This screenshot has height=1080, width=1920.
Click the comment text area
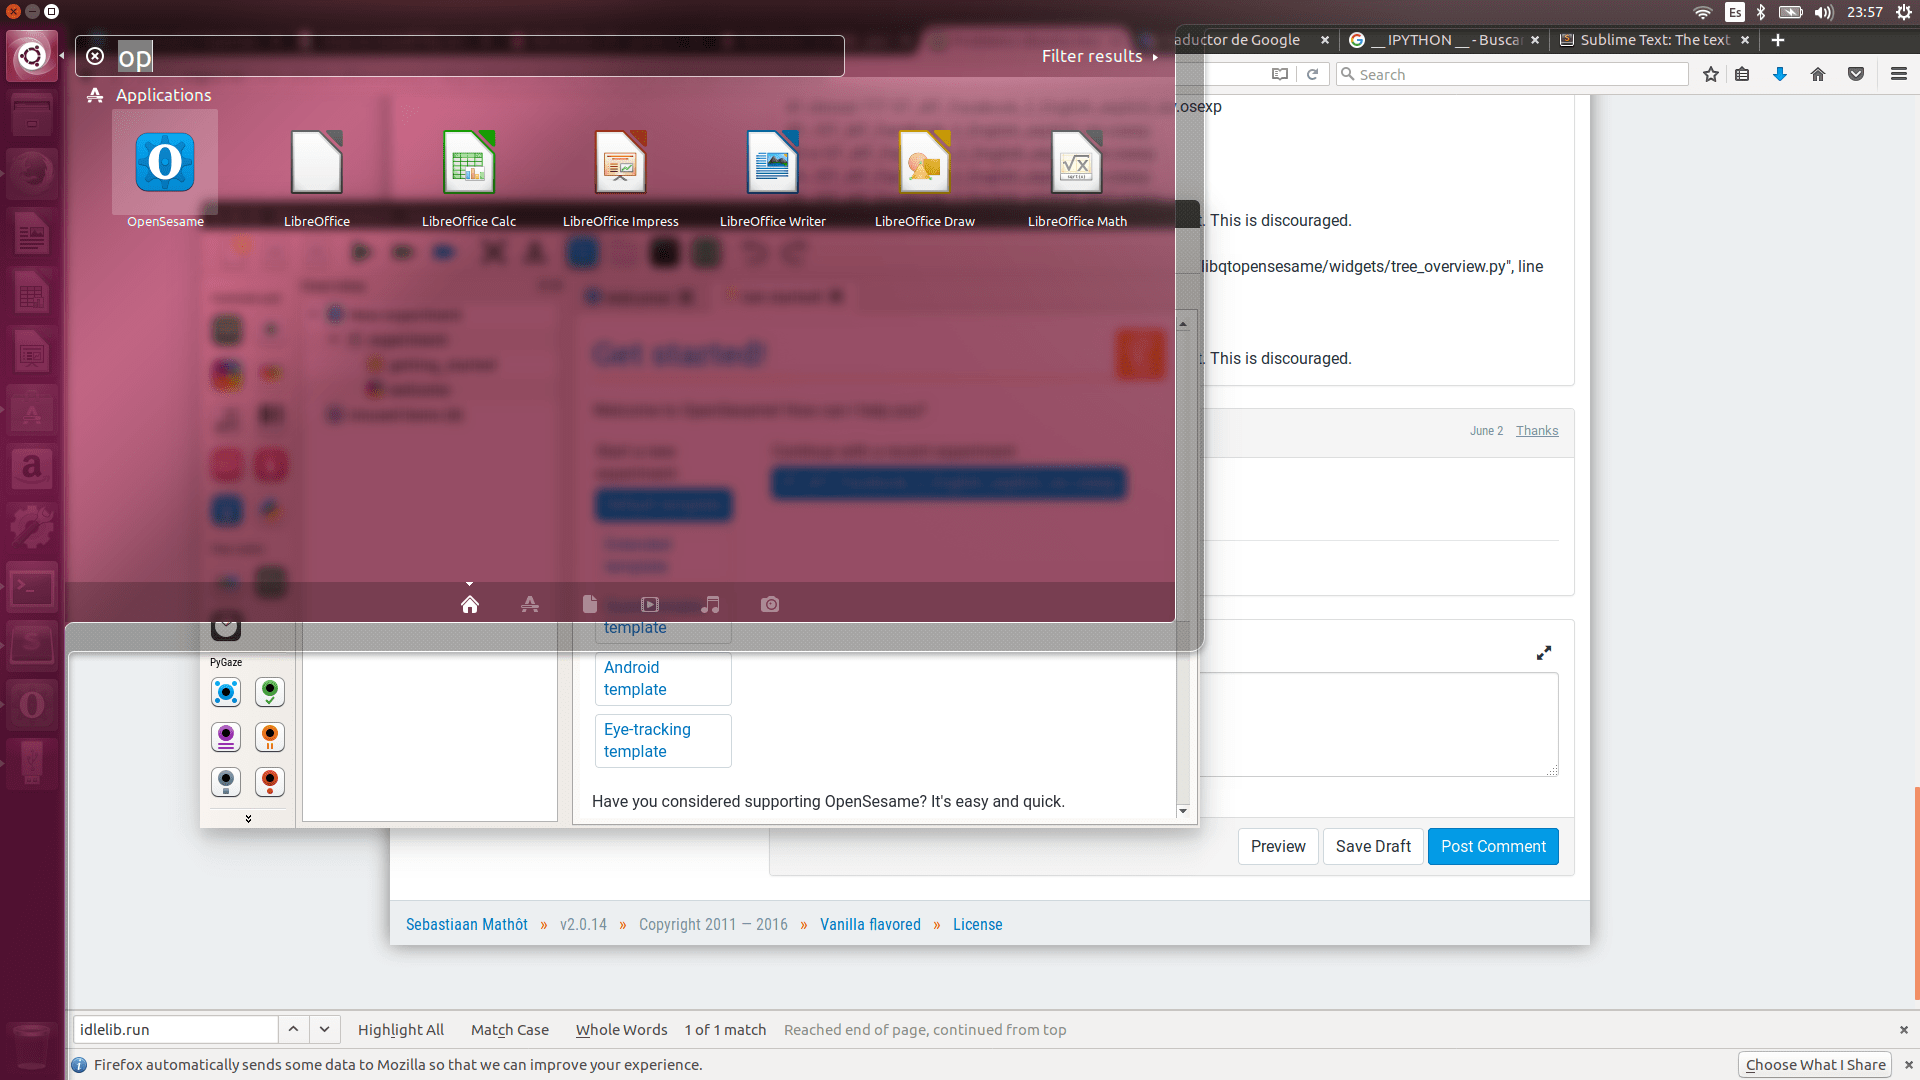tap(1378, 724)
